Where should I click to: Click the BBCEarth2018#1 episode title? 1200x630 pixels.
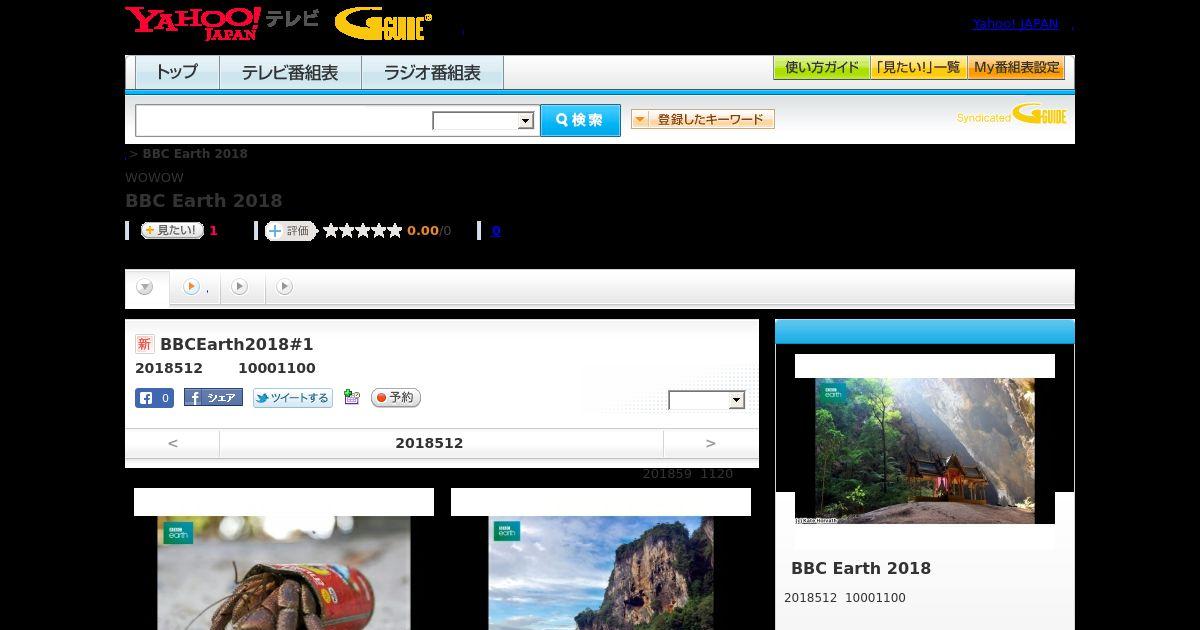[x=237, y=344]
